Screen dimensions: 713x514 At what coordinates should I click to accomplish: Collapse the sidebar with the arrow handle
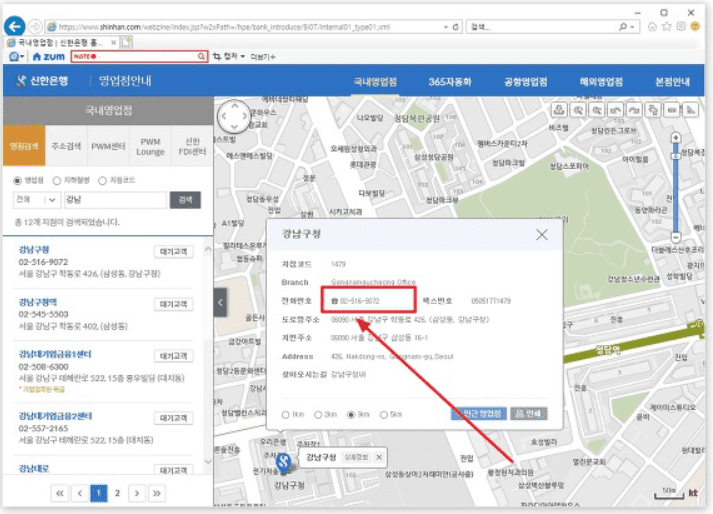(220, 302)
